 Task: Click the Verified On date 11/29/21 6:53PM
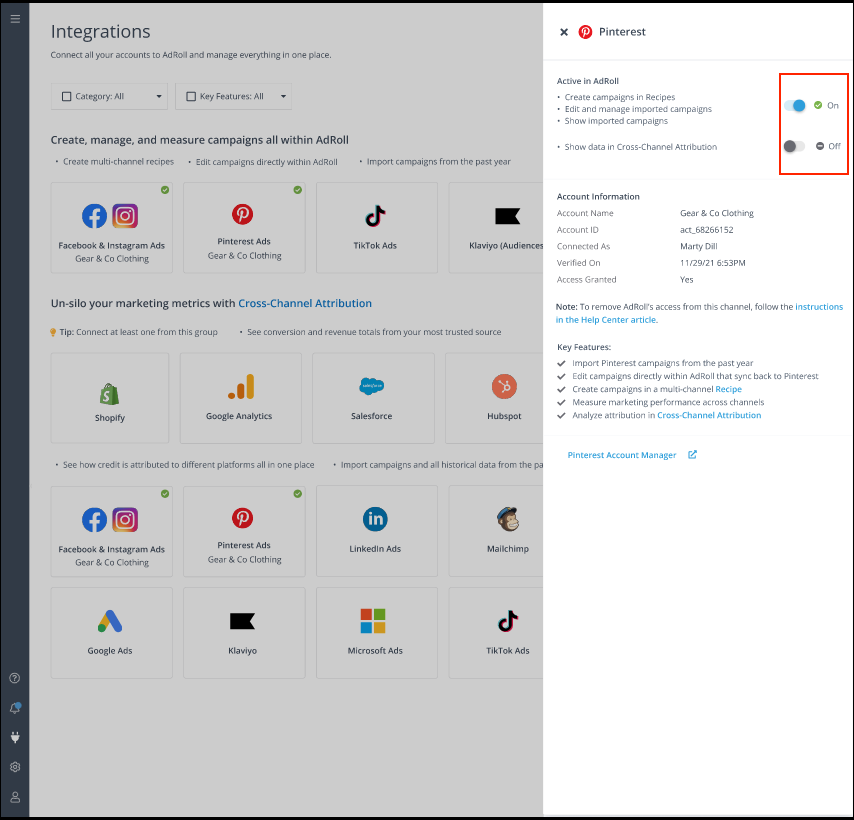click(712, 263)
